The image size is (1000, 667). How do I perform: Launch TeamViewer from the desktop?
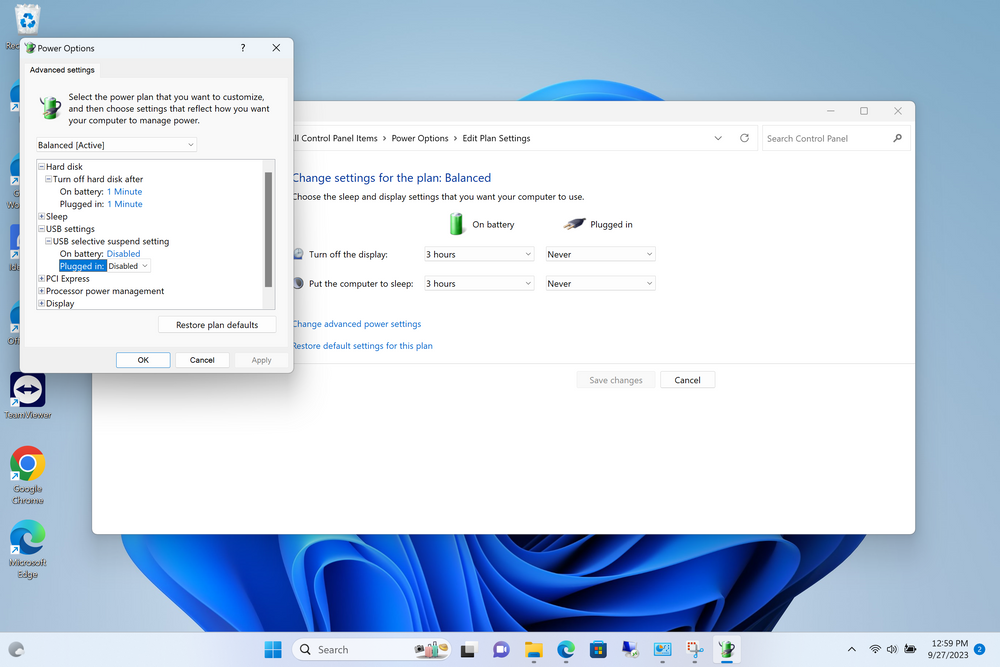click(x=26, y=390)
